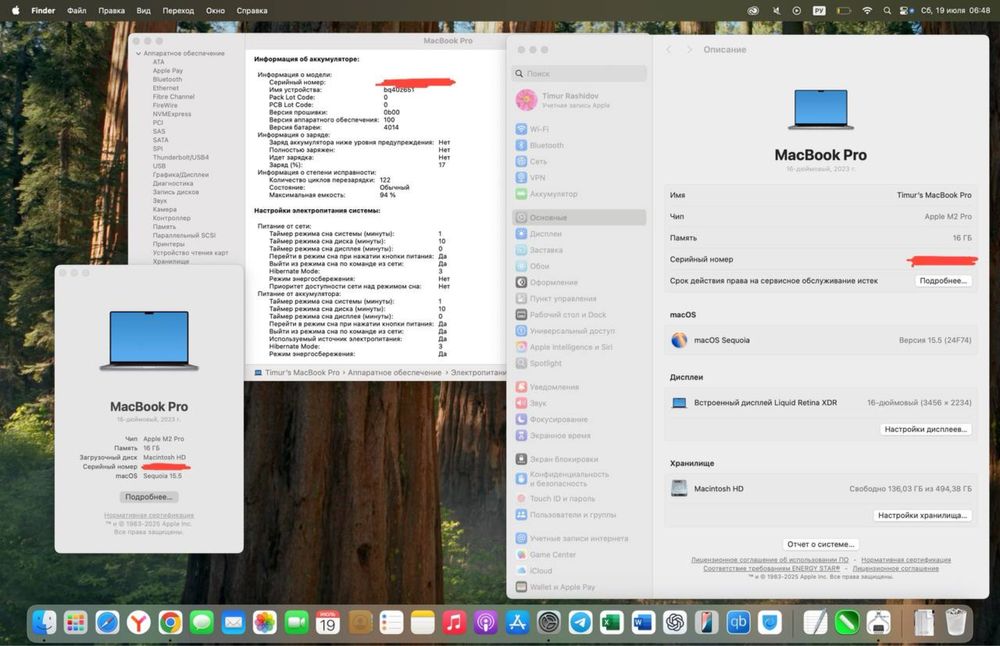Open the Trash in the Dock

click(955, 622)
